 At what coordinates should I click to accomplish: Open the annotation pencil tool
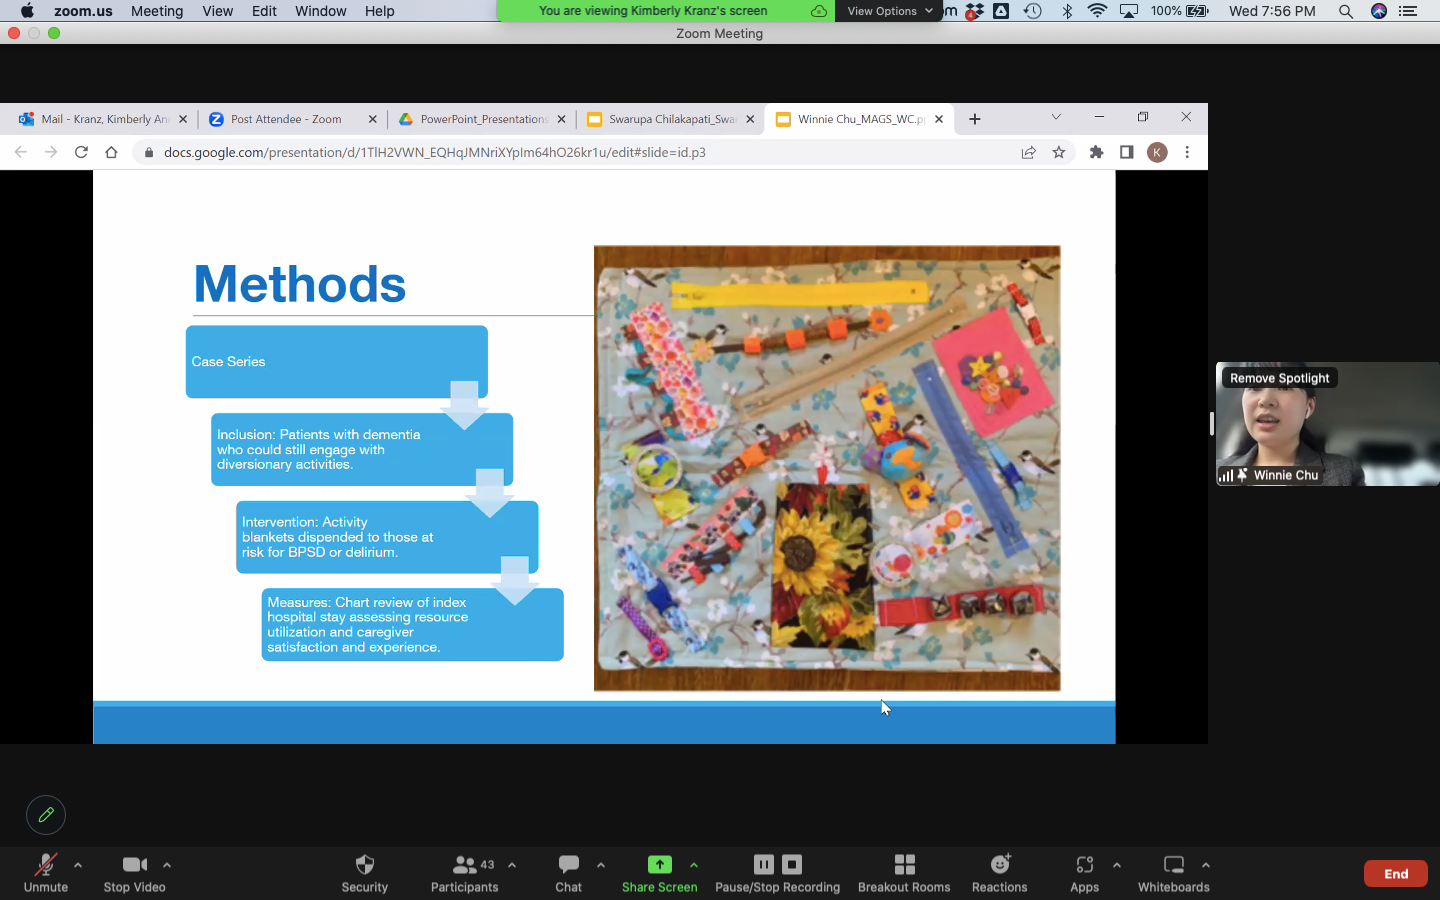pyautogui.click(x=46, y=815)
